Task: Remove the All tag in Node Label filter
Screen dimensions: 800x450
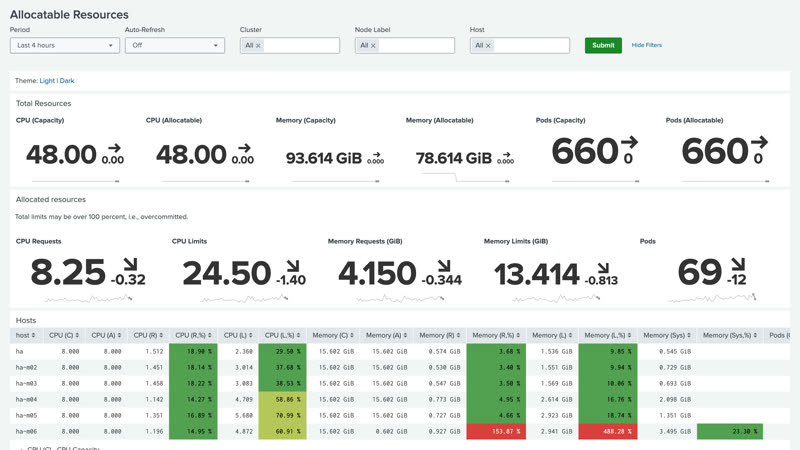Action: (373, 46)
